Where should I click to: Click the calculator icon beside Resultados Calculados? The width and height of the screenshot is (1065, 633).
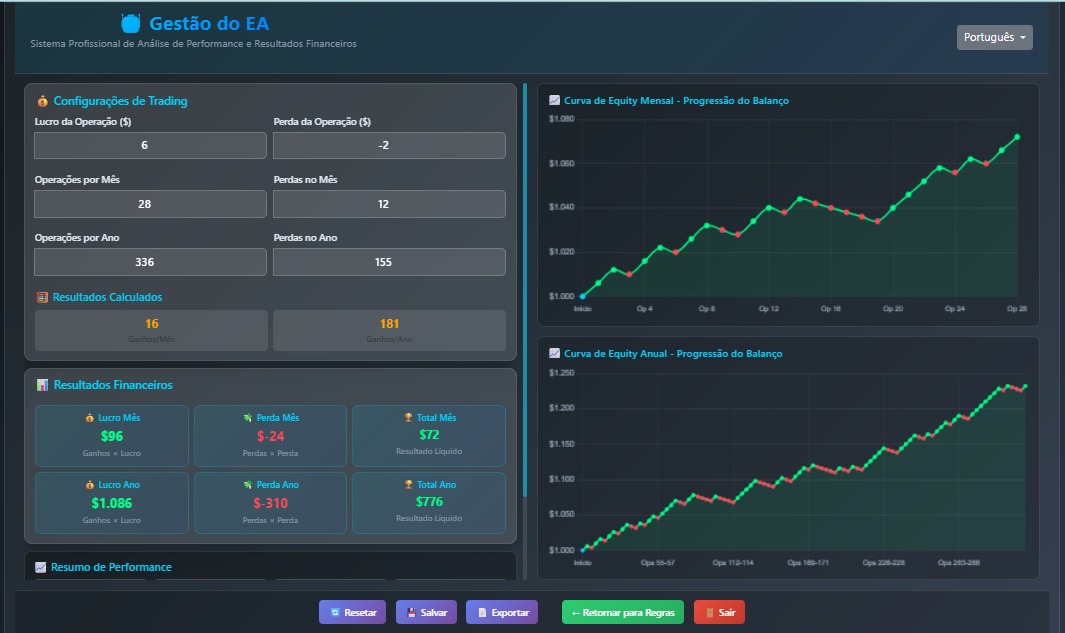tap(42, 297)
